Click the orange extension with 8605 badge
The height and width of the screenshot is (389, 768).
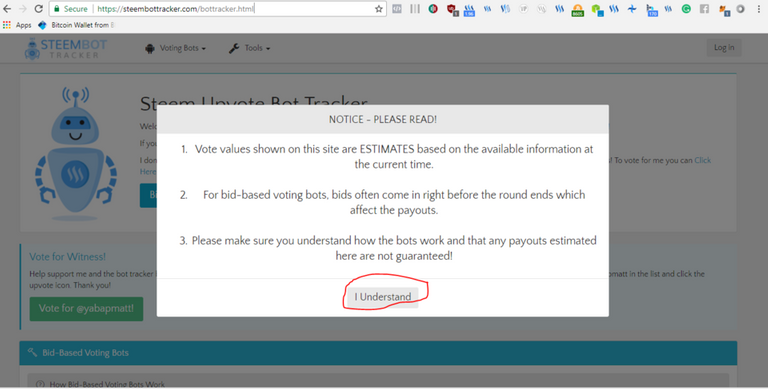(577, 10)
